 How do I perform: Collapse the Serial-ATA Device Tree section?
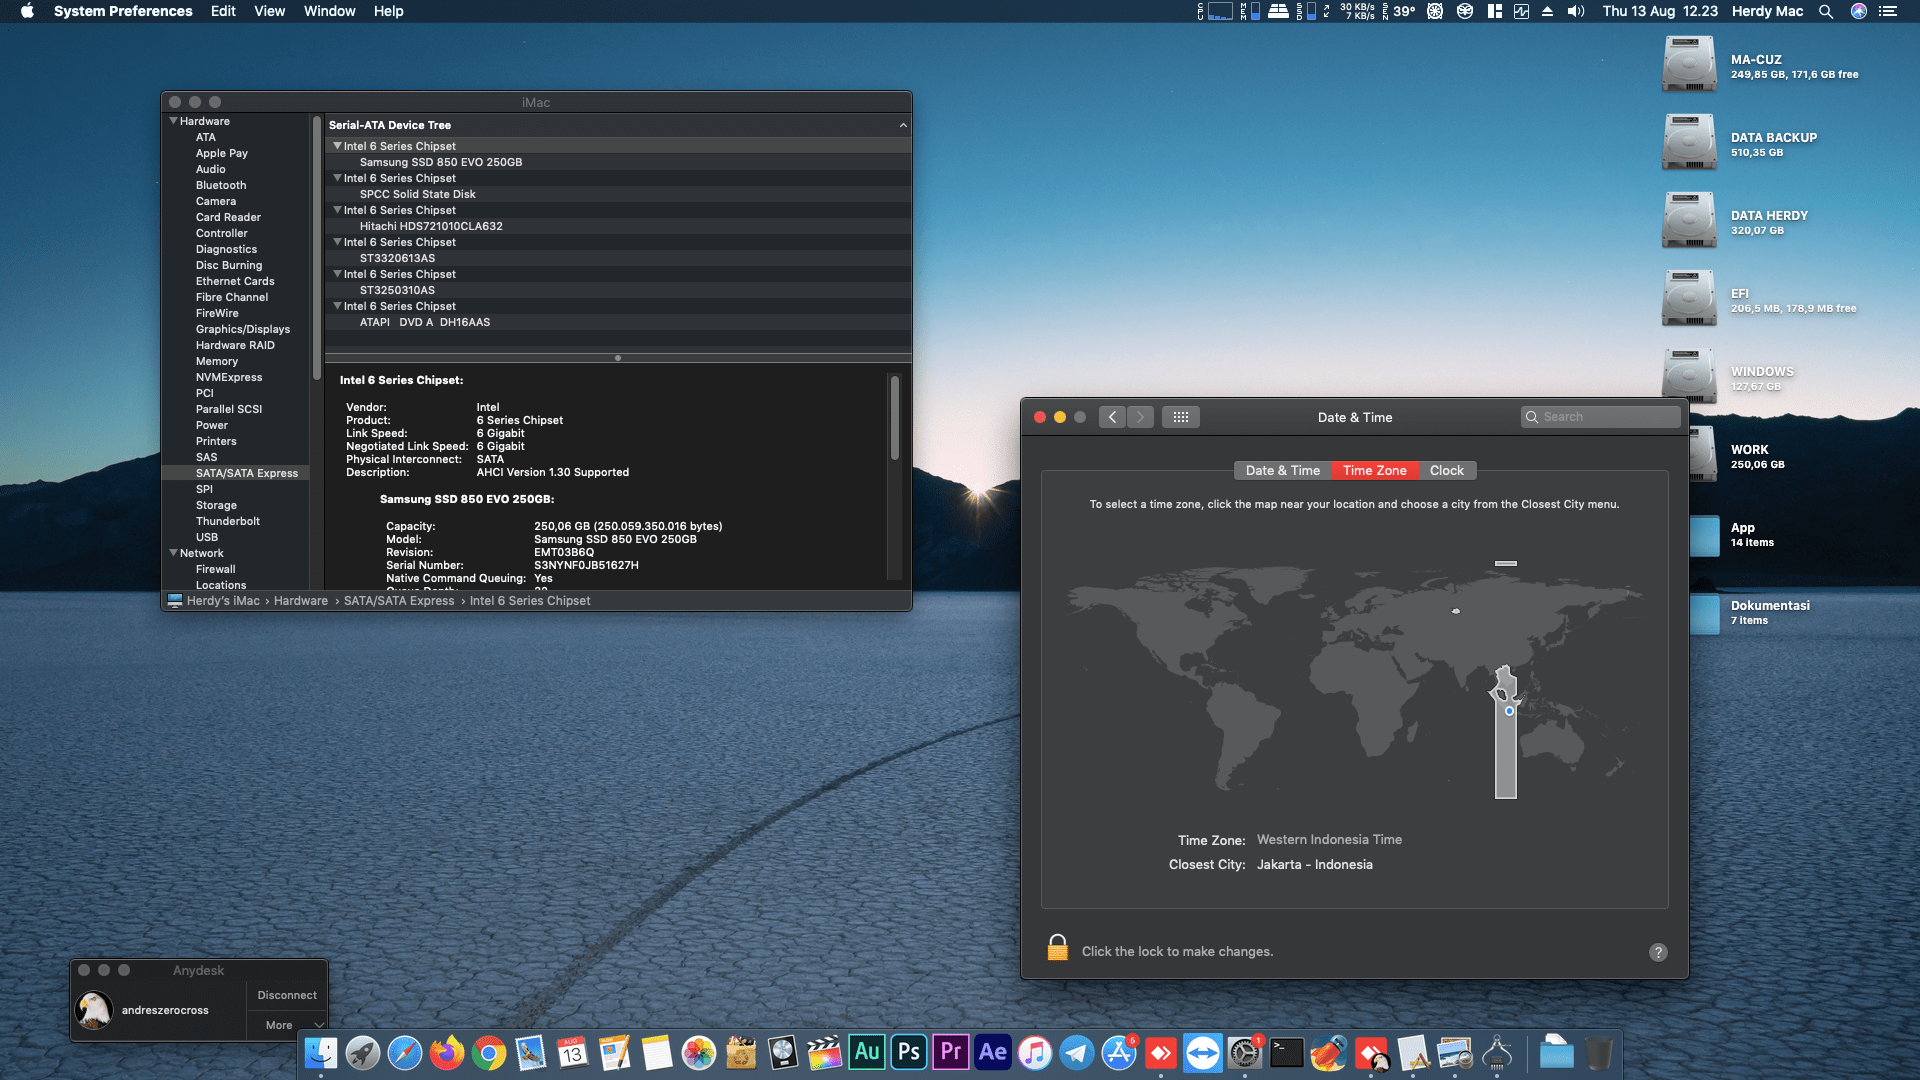[x=902, y=125]
